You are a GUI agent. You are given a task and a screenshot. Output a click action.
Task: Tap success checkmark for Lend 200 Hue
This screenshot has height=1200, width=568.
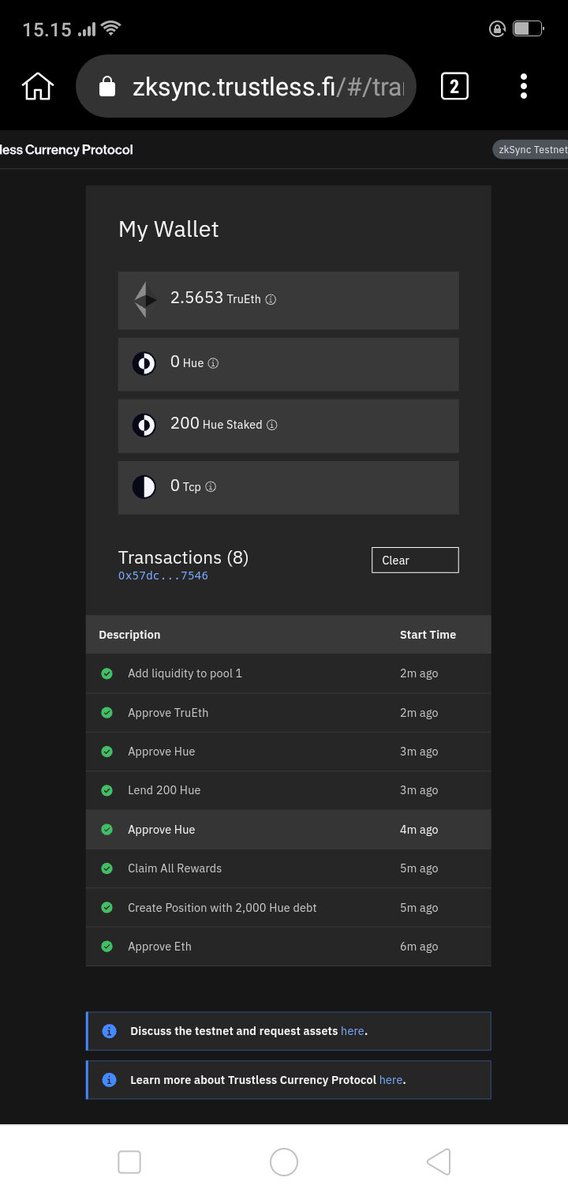pos(107,791)
